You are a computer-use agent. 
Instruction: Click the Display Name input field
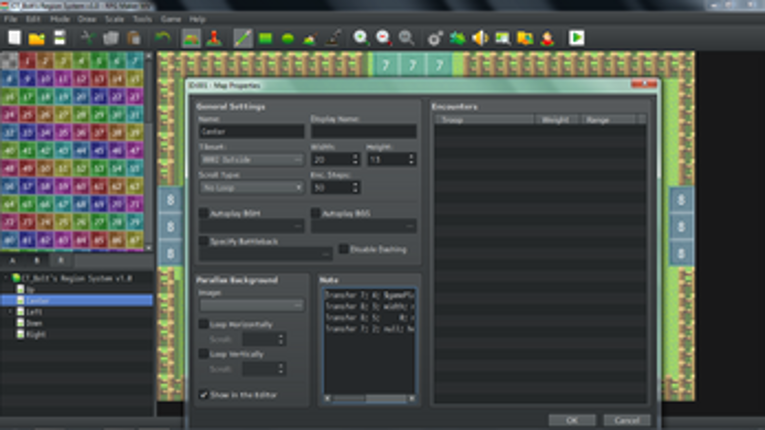point(363,131)
